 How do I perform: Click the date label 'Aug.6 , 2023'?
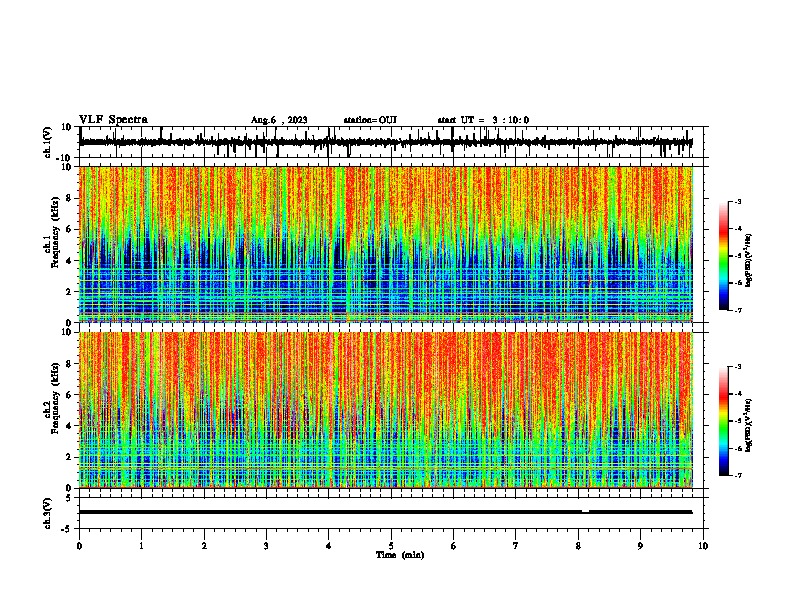click(279, 120)
